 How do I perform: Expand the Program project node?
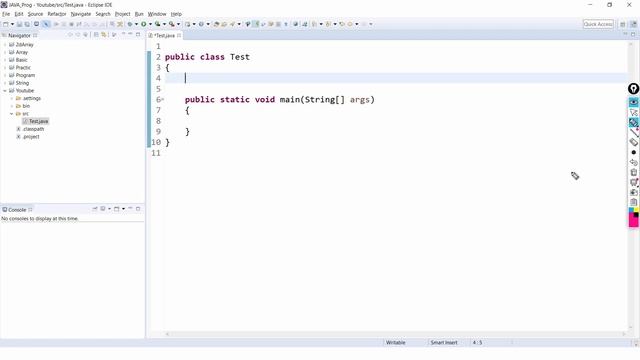pos(5,76)
